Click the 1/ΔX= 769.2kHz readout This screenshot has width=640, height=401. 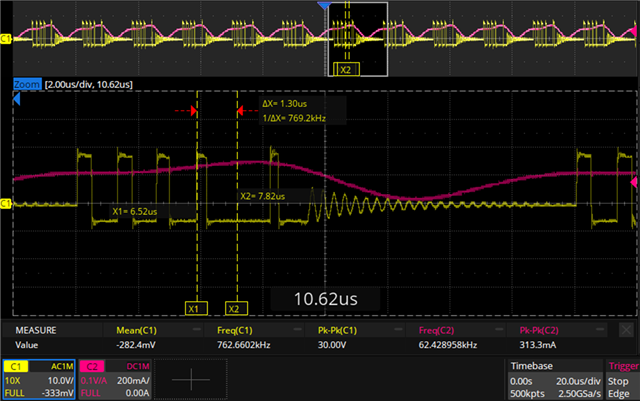294,118
